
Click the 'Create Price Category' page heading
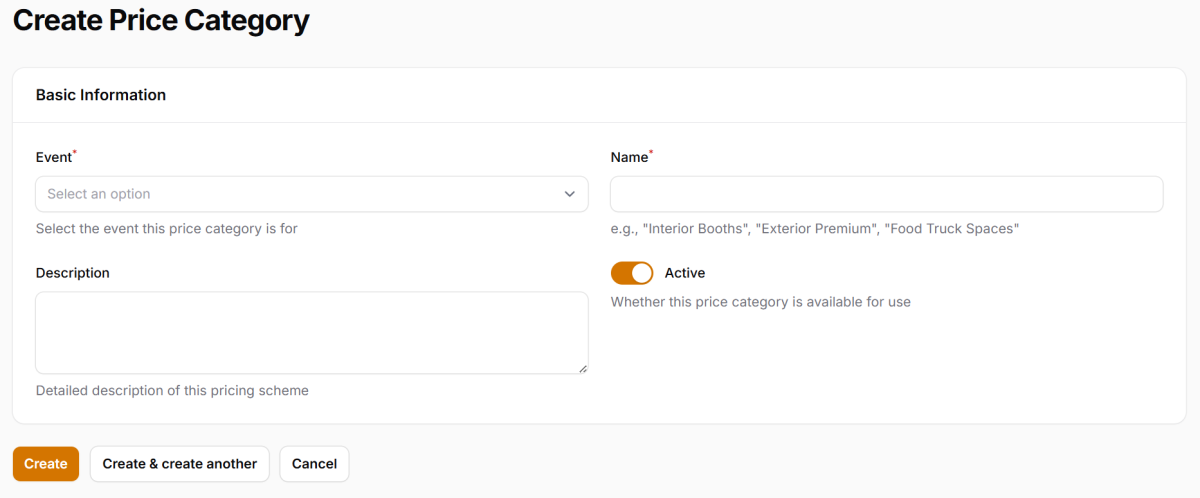coord(161,20)
